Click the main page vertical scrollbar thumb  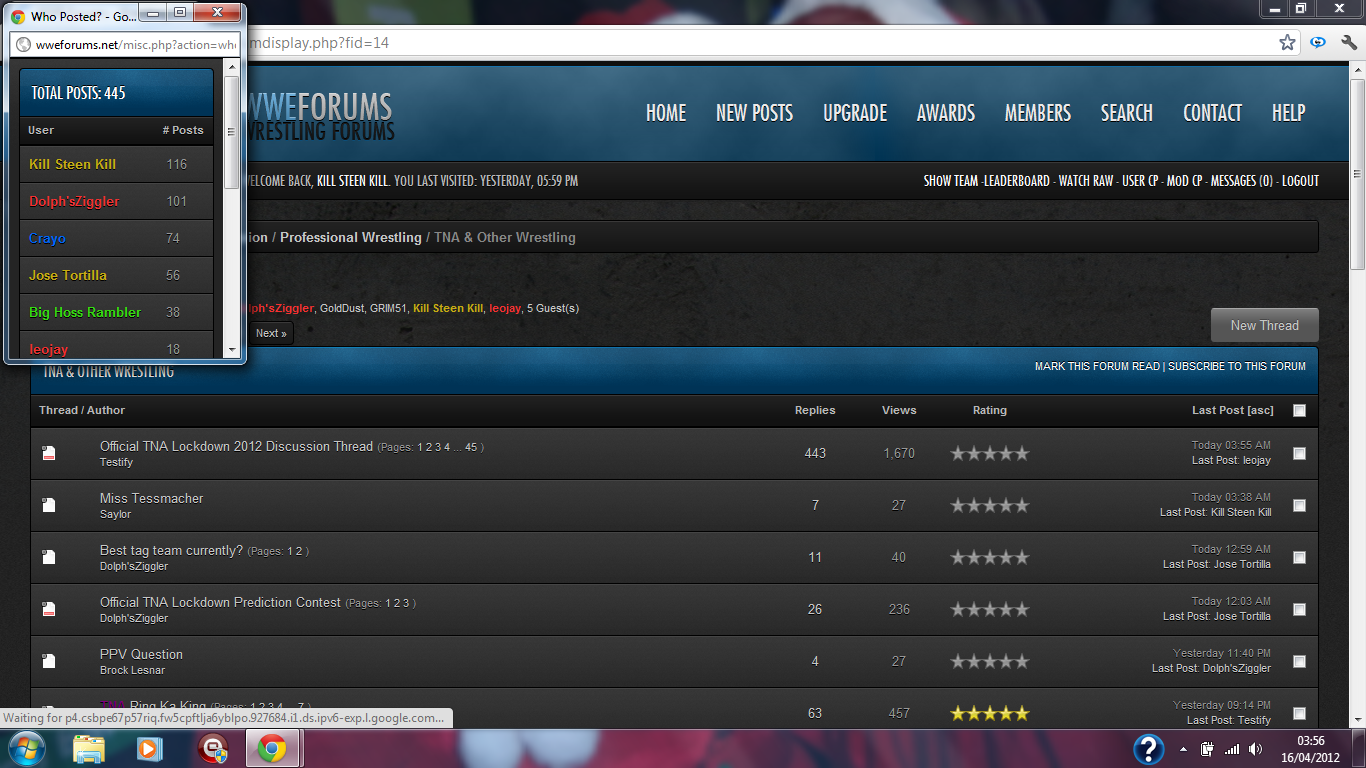pyautogui.click(x=1357, y=175)
